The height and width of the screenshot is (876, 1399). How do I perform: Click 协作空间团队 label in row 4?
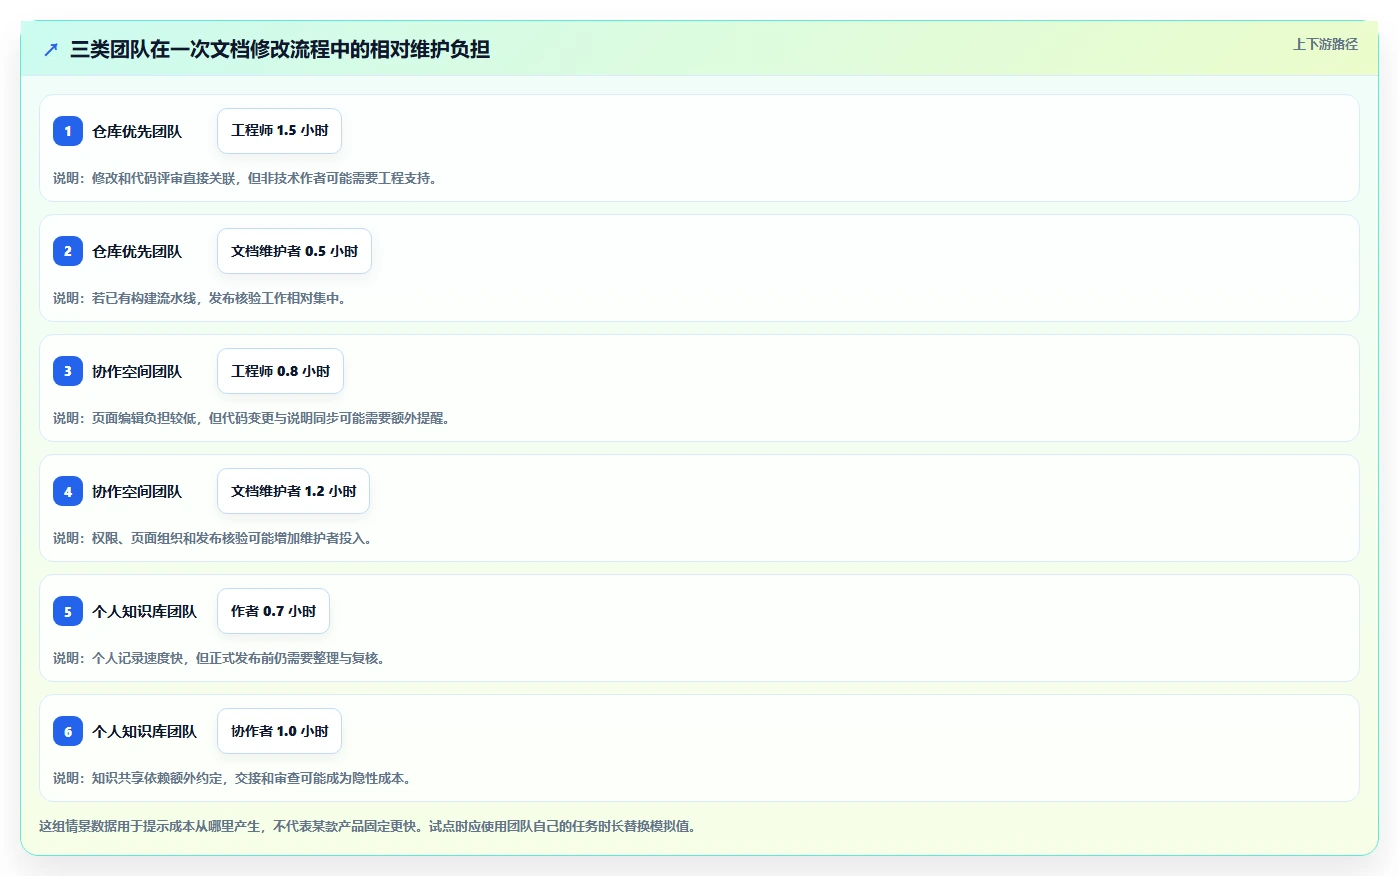(x=137, y=491)
